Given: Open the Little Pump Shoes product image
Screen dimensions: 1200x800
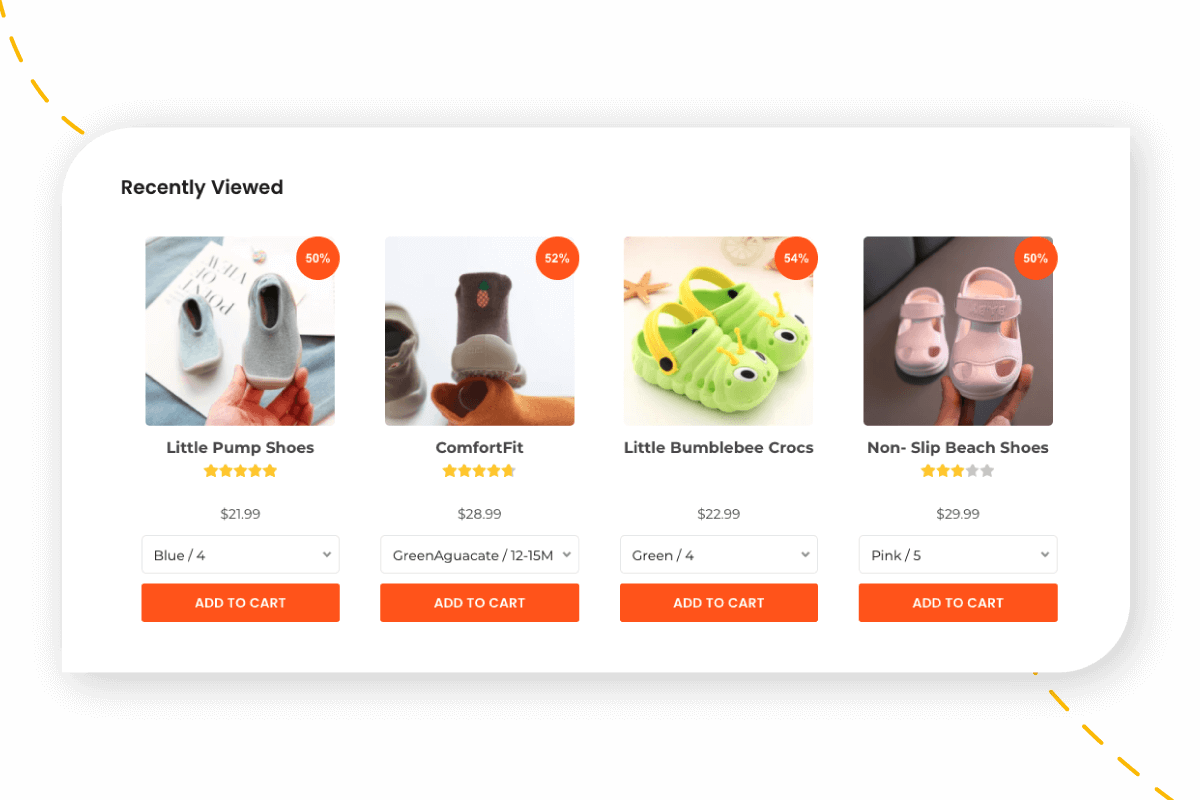Looking at the screenshot, I should 240,331.
